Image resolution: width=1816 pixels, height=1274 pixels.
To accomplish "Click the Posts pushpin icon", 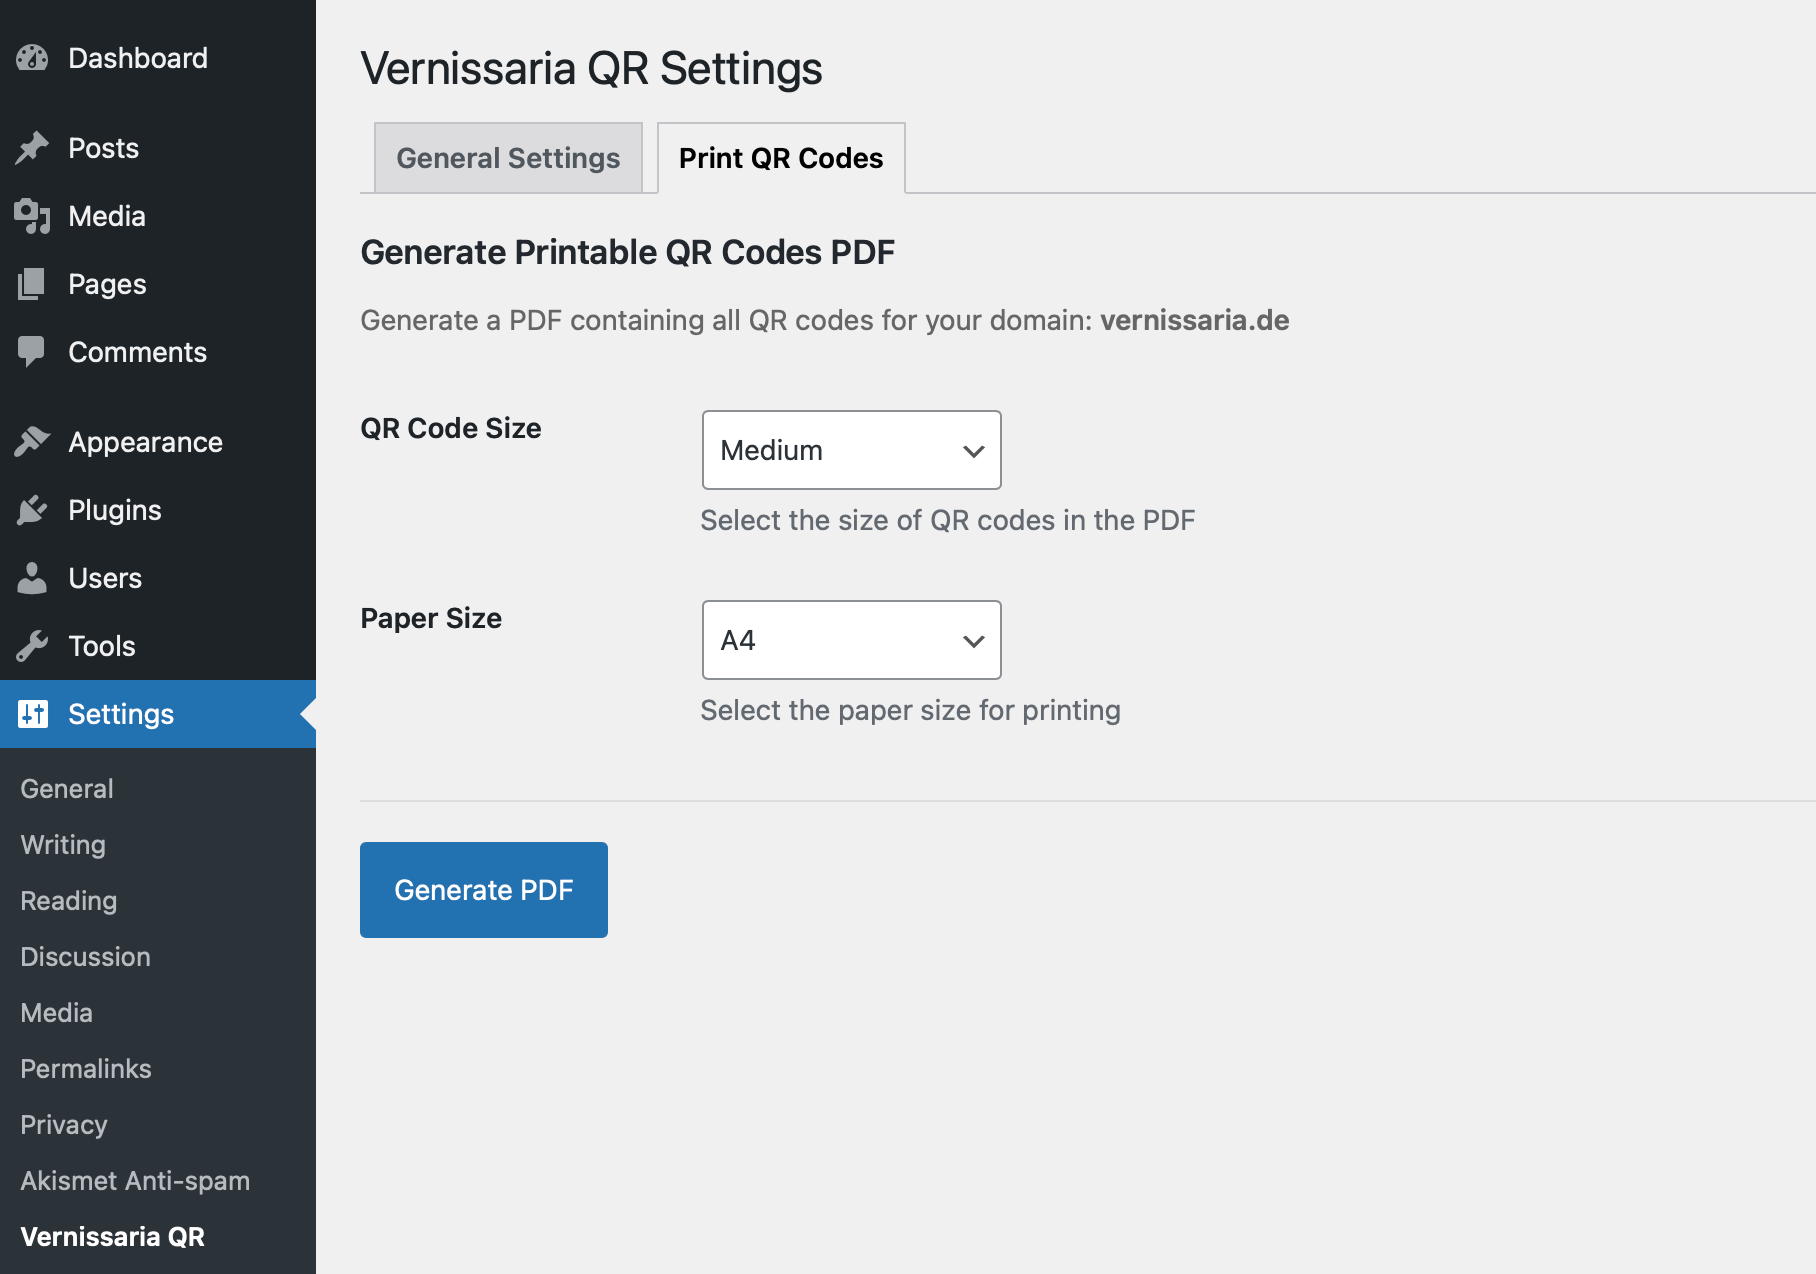I will coord(32,148).
